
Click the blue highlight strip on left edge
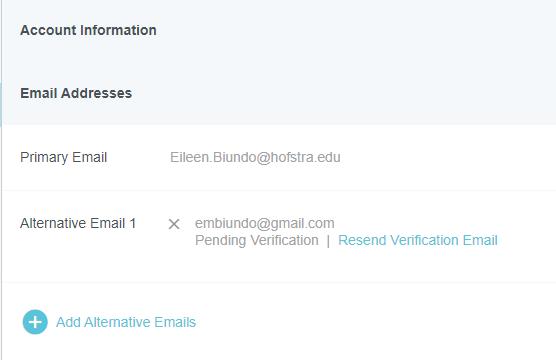tap(1, 104)
